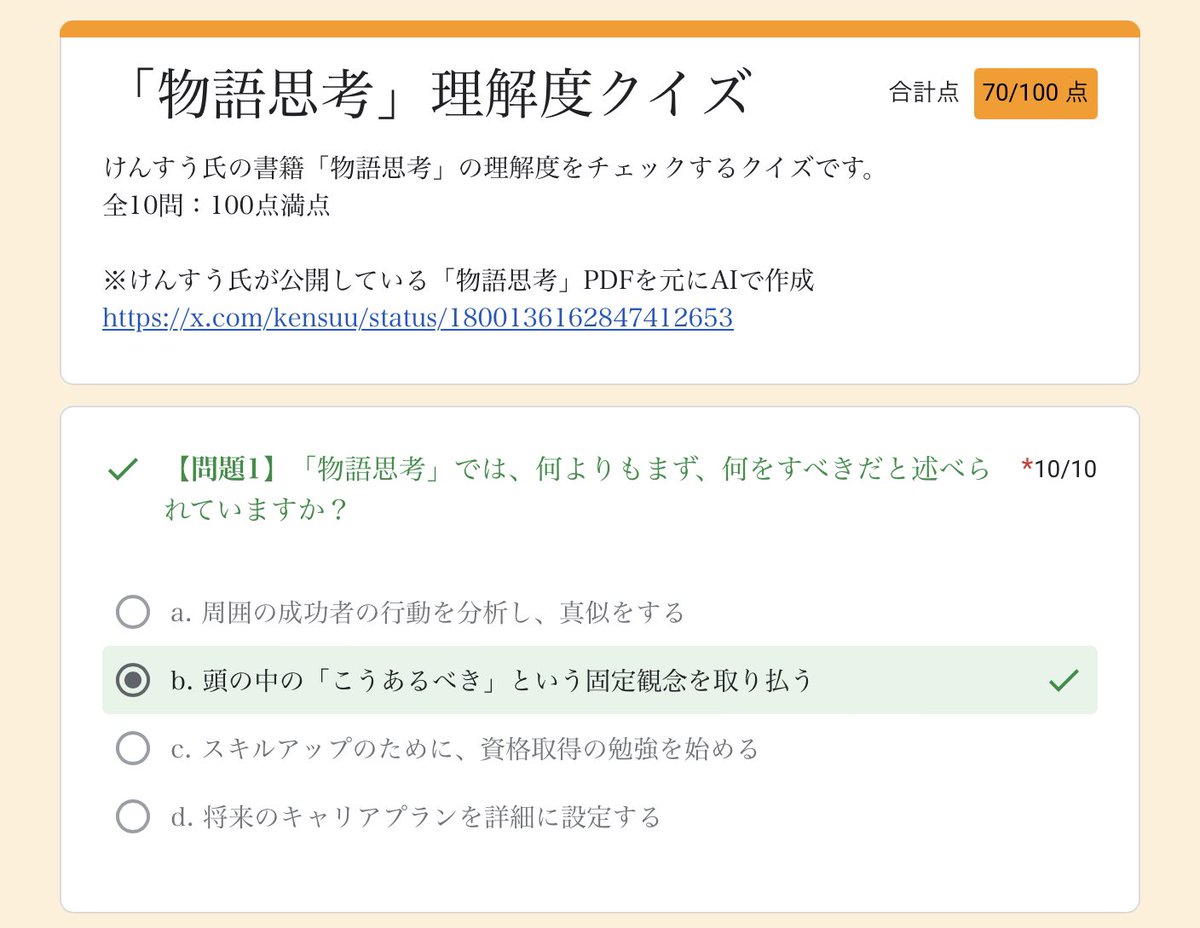
Task: Click the green checkmark beside 【問題1】
Action: click(x=122, y=469)
